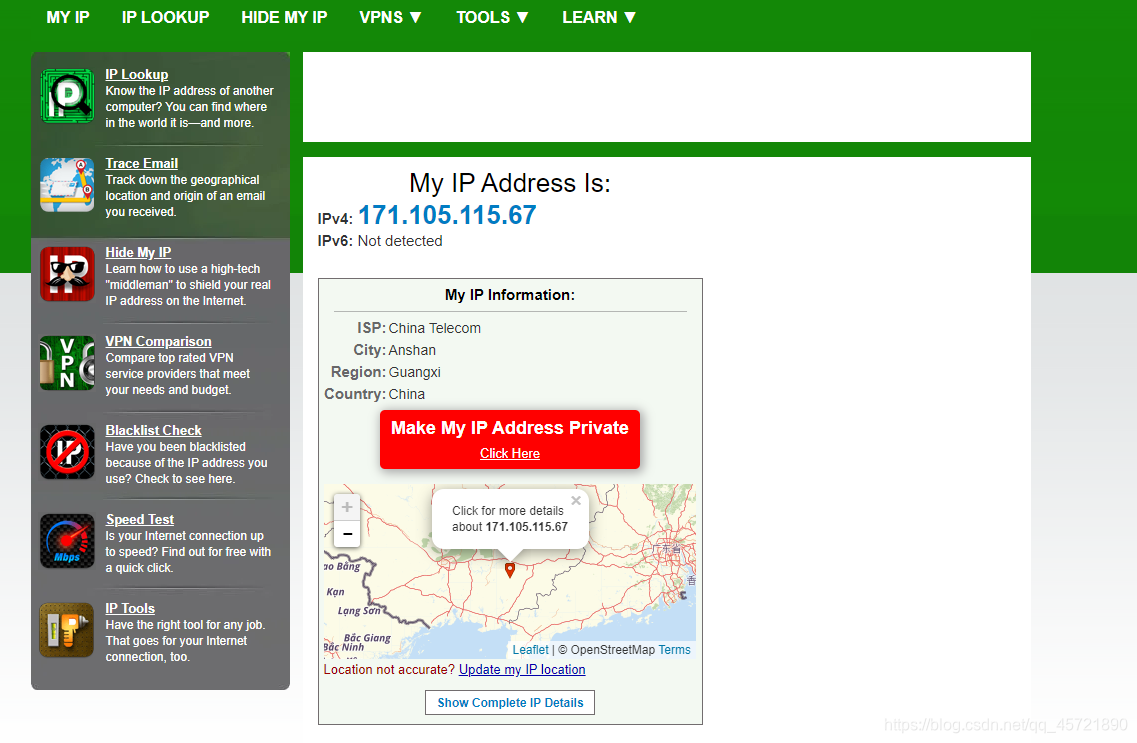The height and width of the screenshot is (743, 1137).
Task: Click the IP Lookup magnifier icon
Action: [67, 96]
